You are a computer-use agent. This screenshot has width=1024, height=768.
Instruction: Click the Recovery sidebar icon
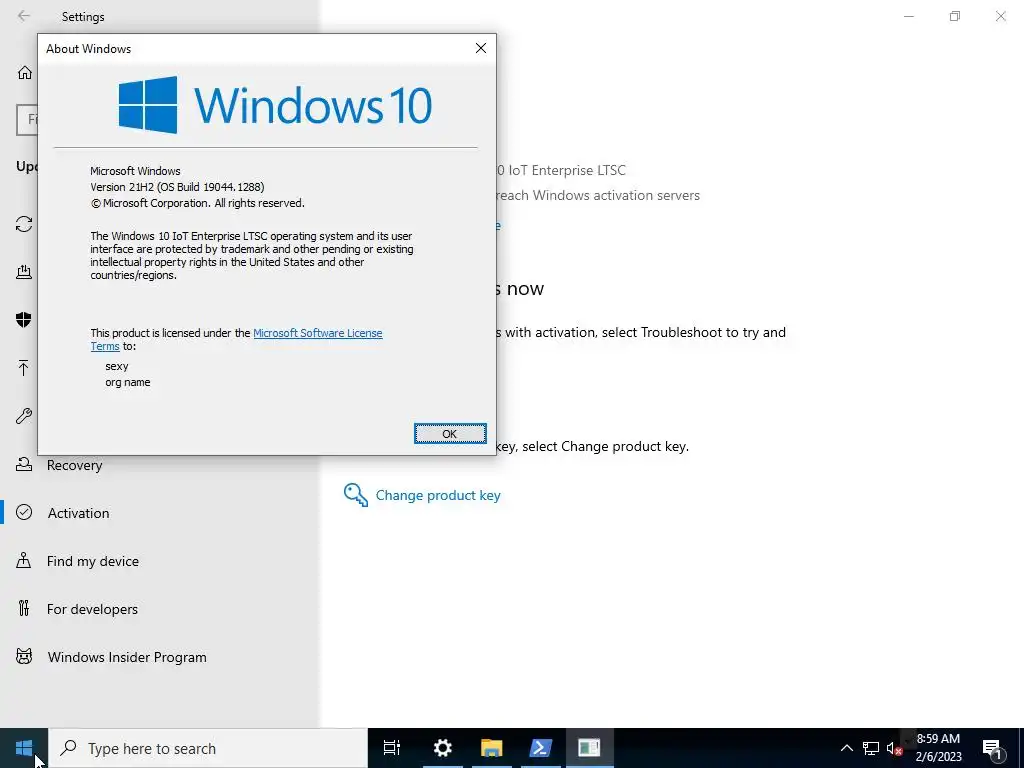click(24, 464)
